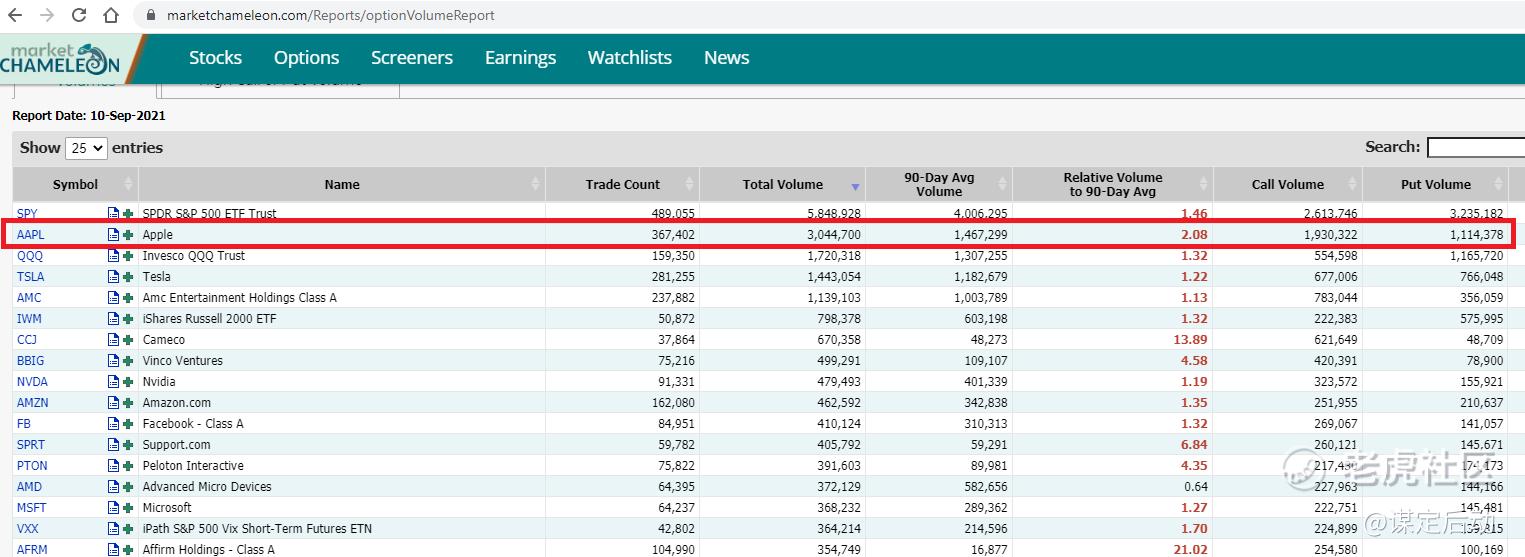The image size is (1525, 557).
Task: Sort by 90-Day Avg Volume column
Action: coord(939,184)
